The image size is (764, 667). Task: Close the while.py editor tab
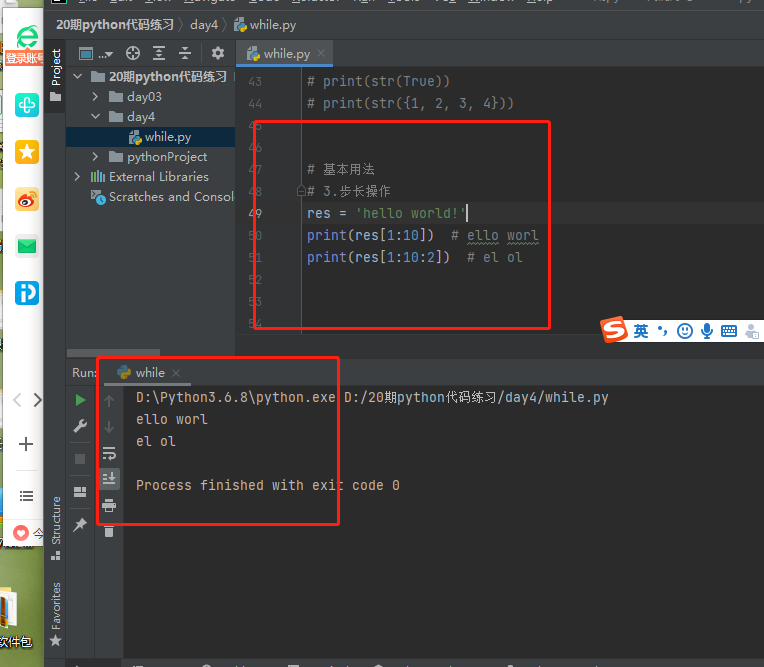pyautogui.click(x=321, y=53)
